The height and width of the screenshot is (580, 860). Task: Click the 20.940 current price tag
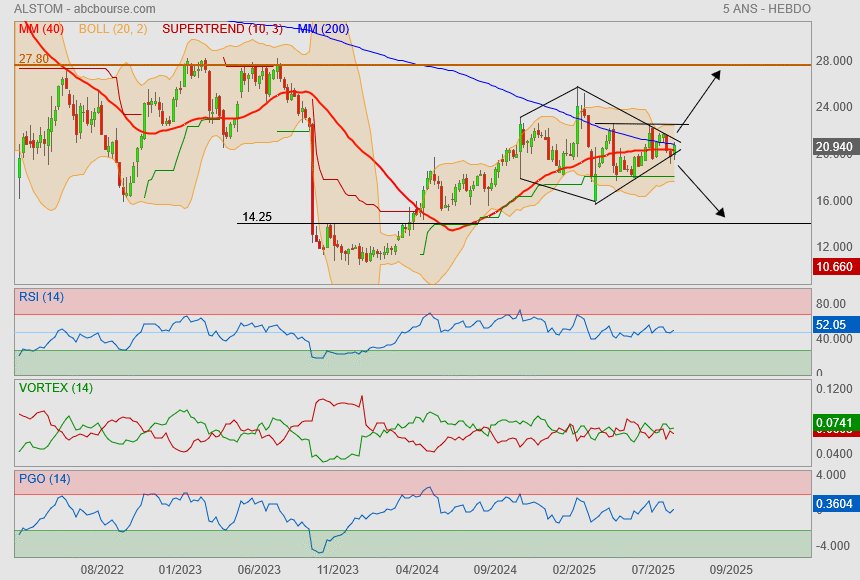pos(834,148)
